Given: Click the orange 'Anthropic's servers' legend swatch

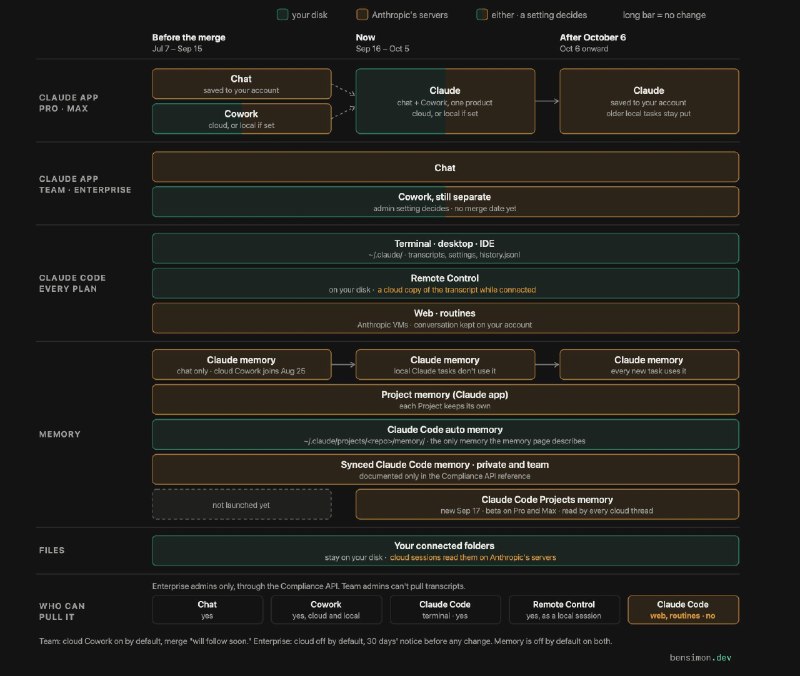Looking at the screenshot, I should coord(362,15).
